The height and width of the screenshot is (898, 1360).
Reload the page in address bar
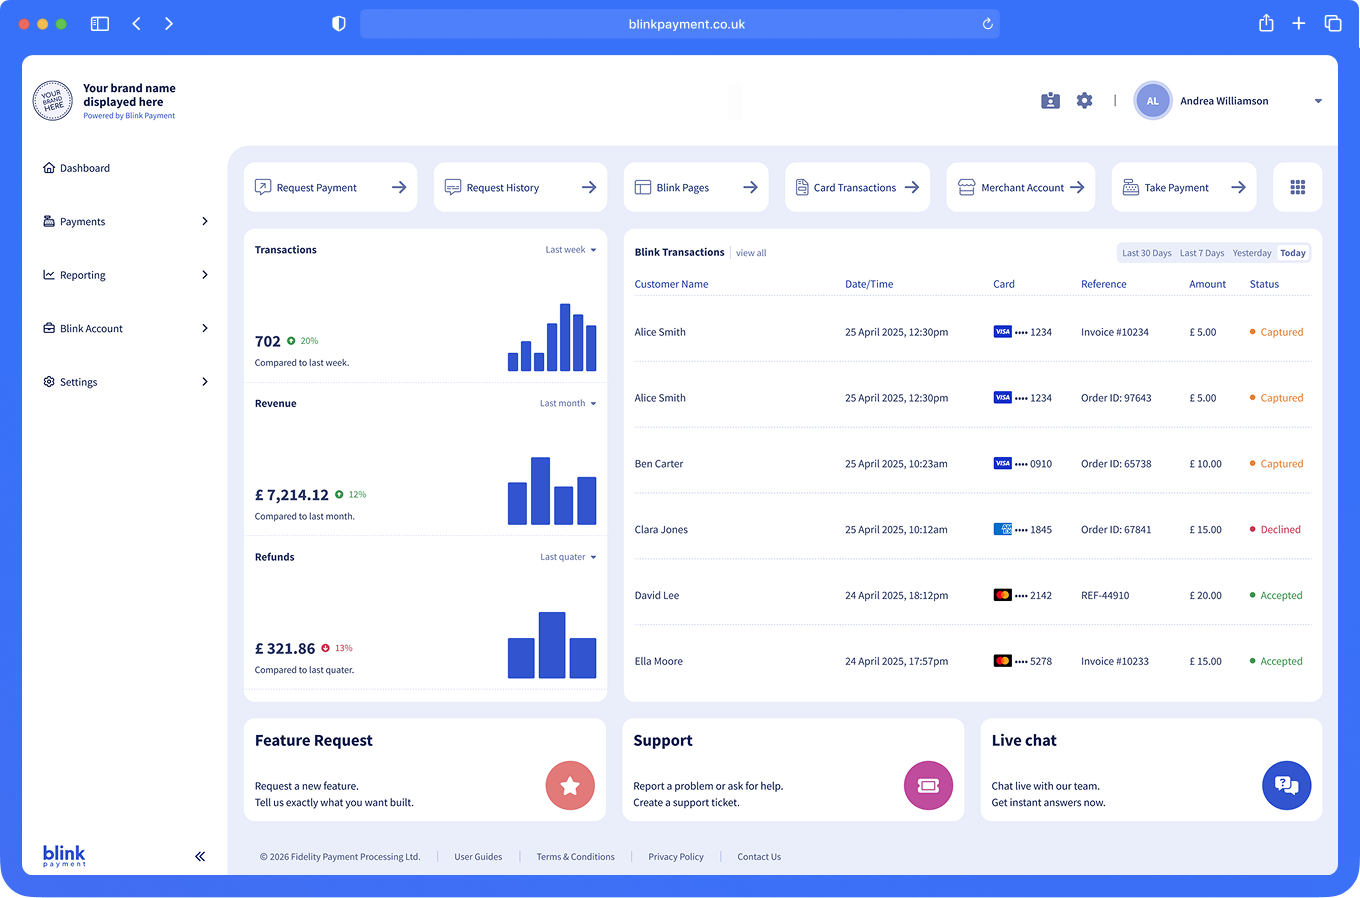click(x=987, y=24)
